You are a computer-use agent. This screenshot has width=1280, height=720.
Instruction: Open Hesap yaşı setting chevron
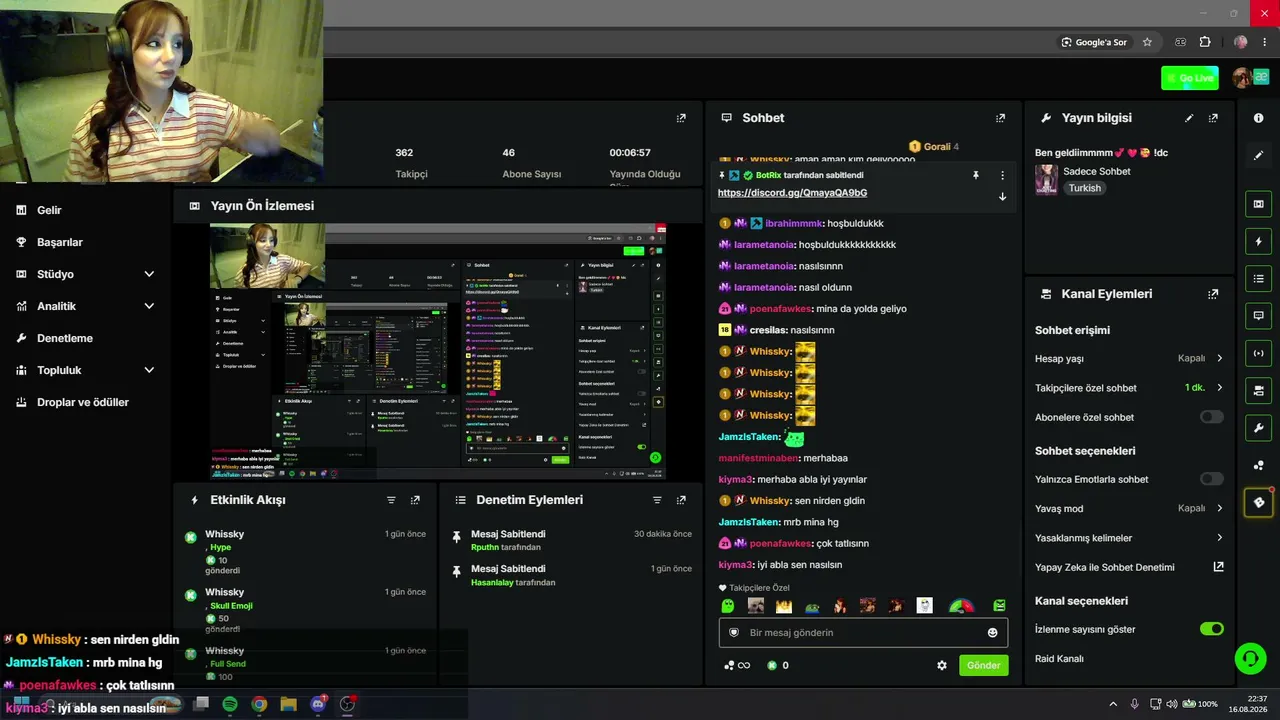point(1219,358)
